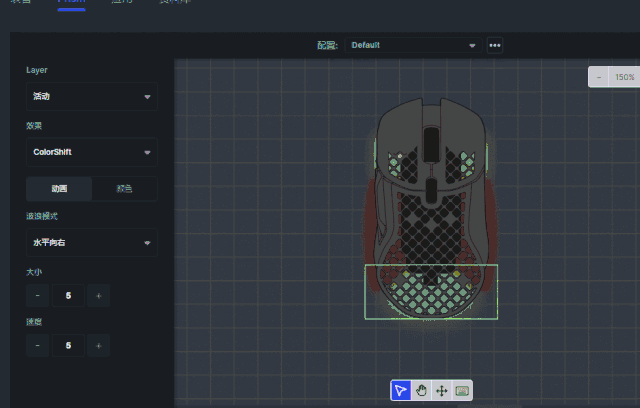Screen dimensions: 640x408
Task: Select the arrow pointer tool
Action: [x=400, y=390]
